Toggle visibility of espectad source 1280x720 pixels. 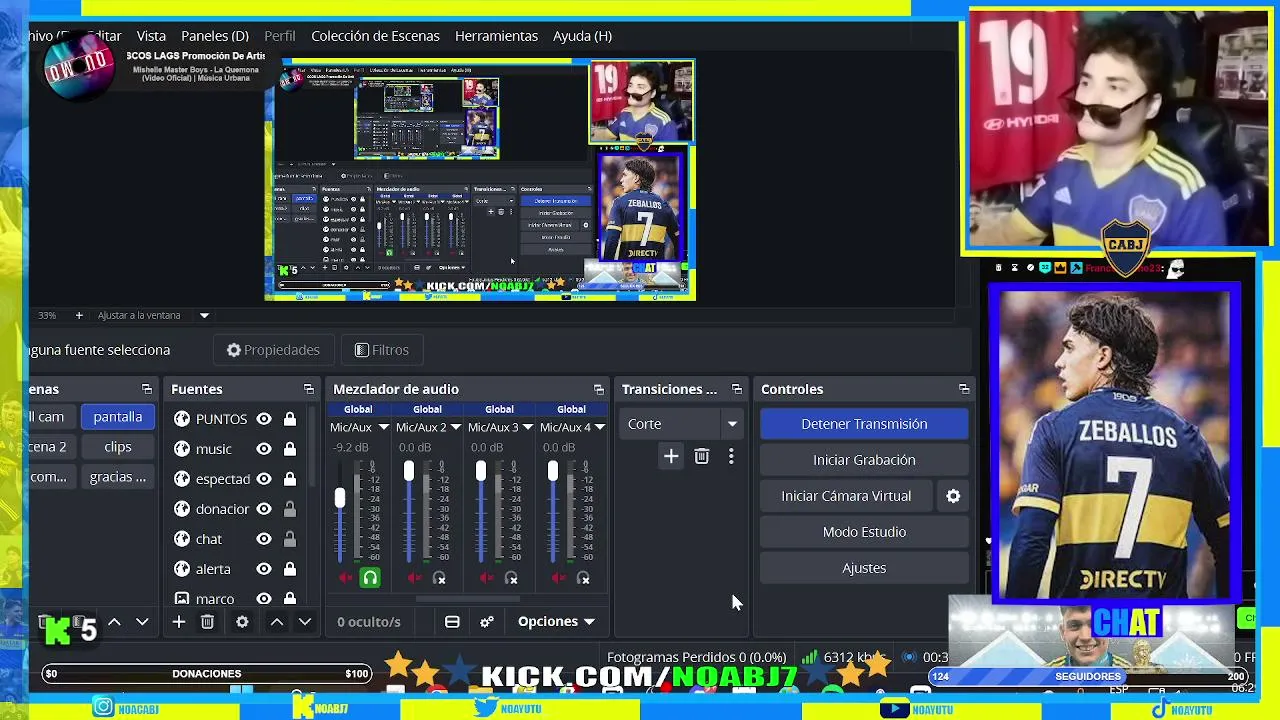coord(264,479)
